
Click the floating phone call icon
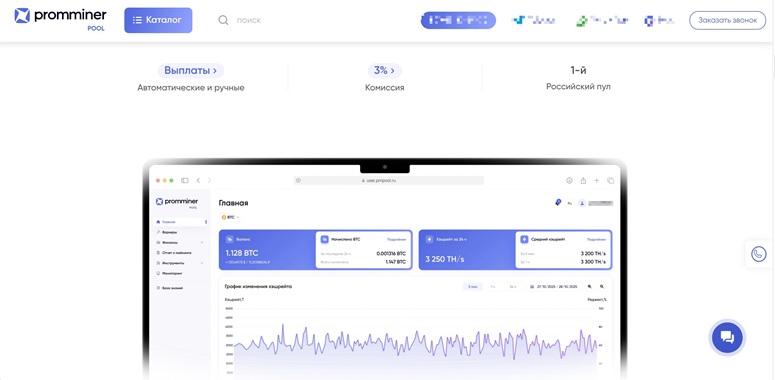758,254
